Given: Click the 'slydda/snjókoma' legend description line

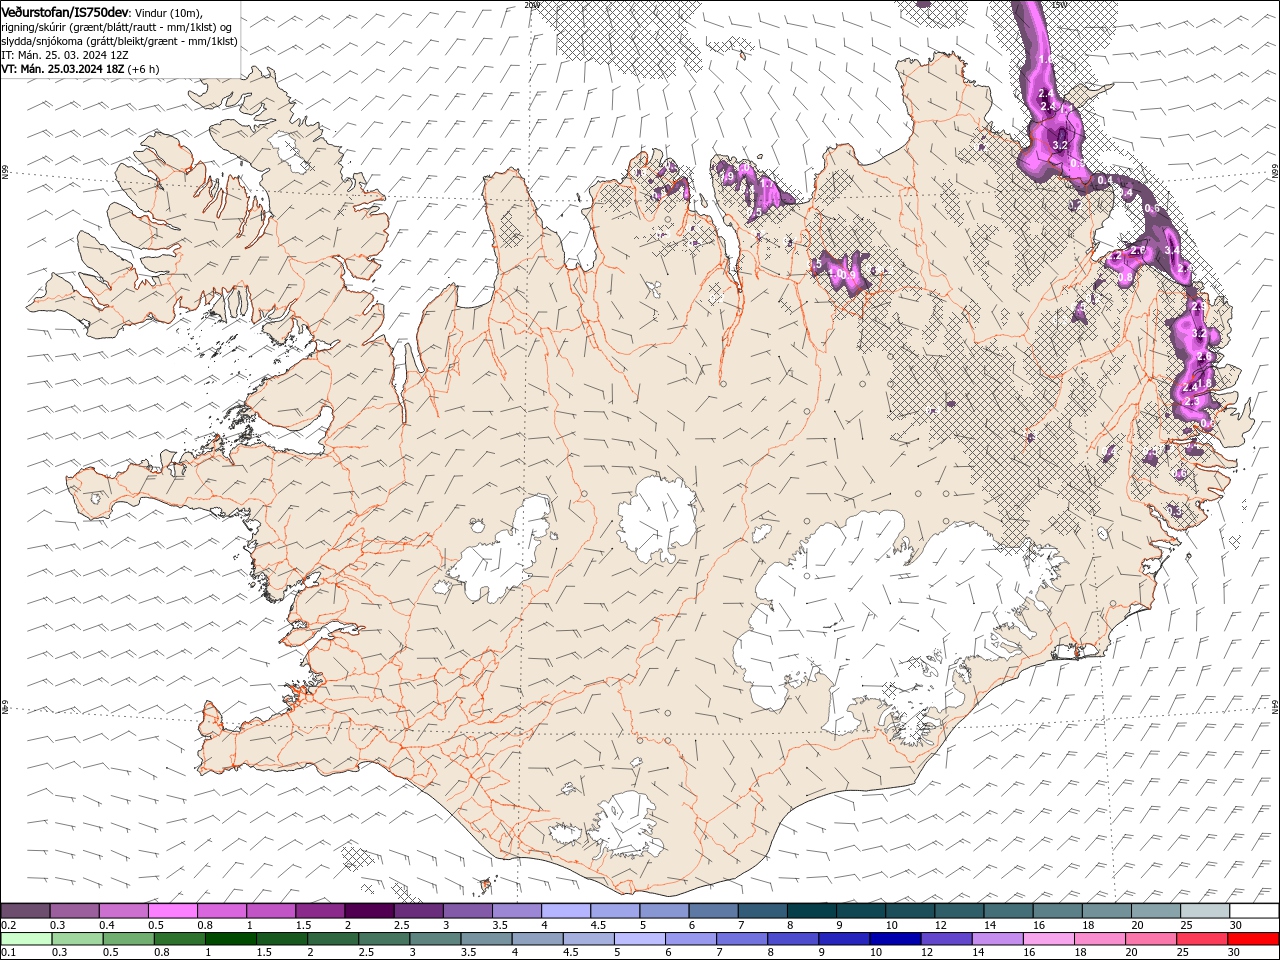Looking at the screenshot, I should coord(119,40).
